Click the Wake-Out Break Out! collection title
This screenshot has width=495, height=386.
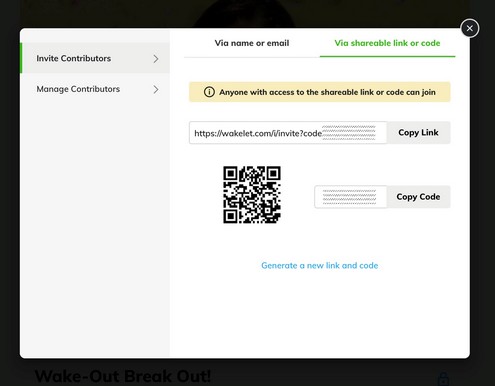123,377
